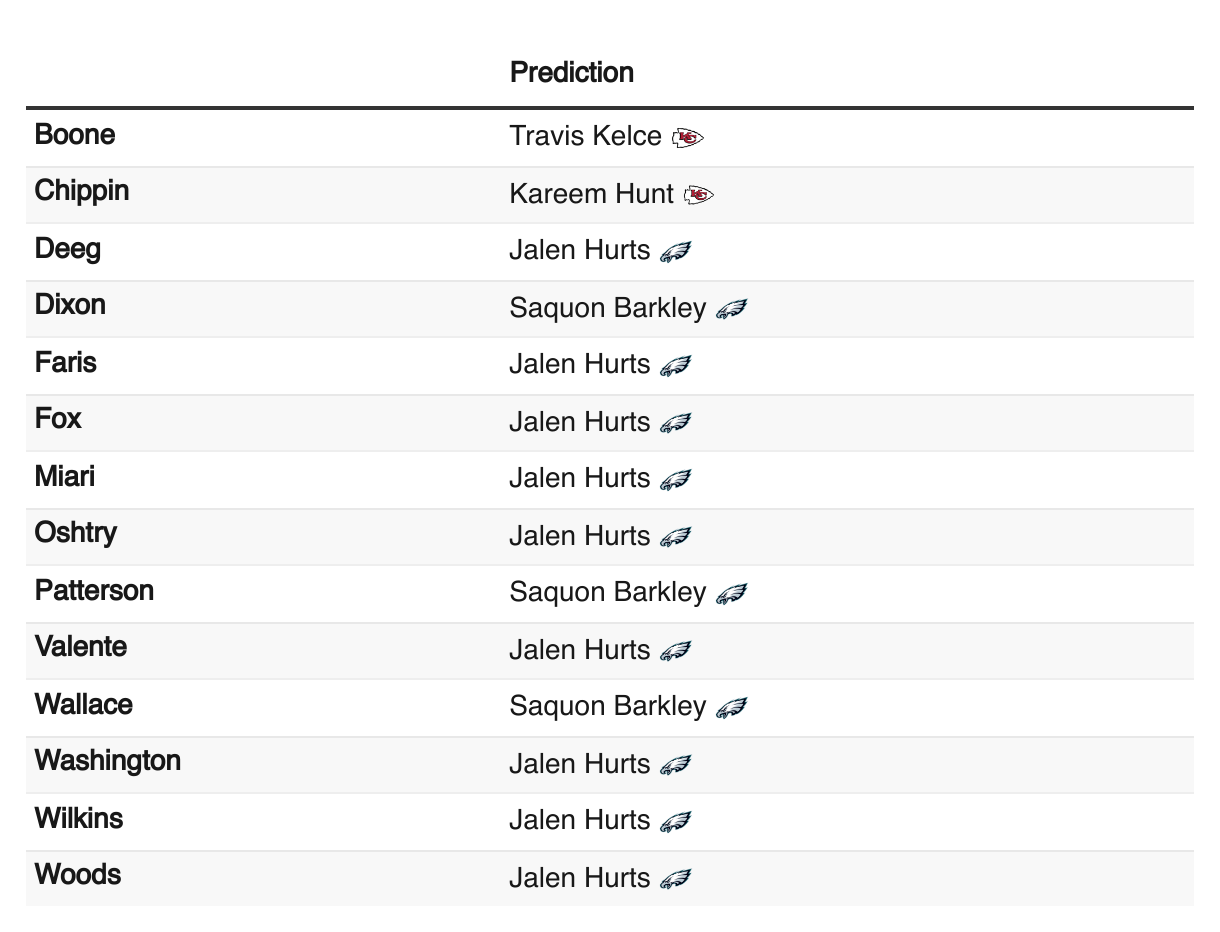Select the Wilkins name cell
This screenshot has width=1220, height=932.
(79, 818)
